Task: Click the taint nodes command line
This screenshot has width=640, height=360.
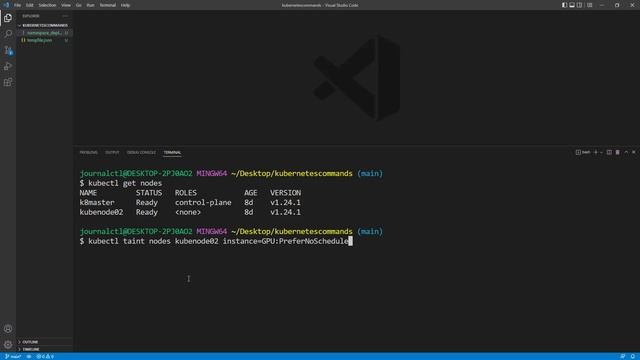Action: (218, 241)
